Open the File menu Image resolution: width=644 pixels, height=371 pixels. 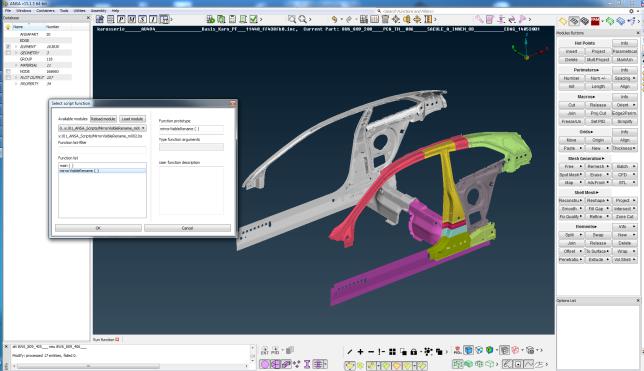(8, 11)
